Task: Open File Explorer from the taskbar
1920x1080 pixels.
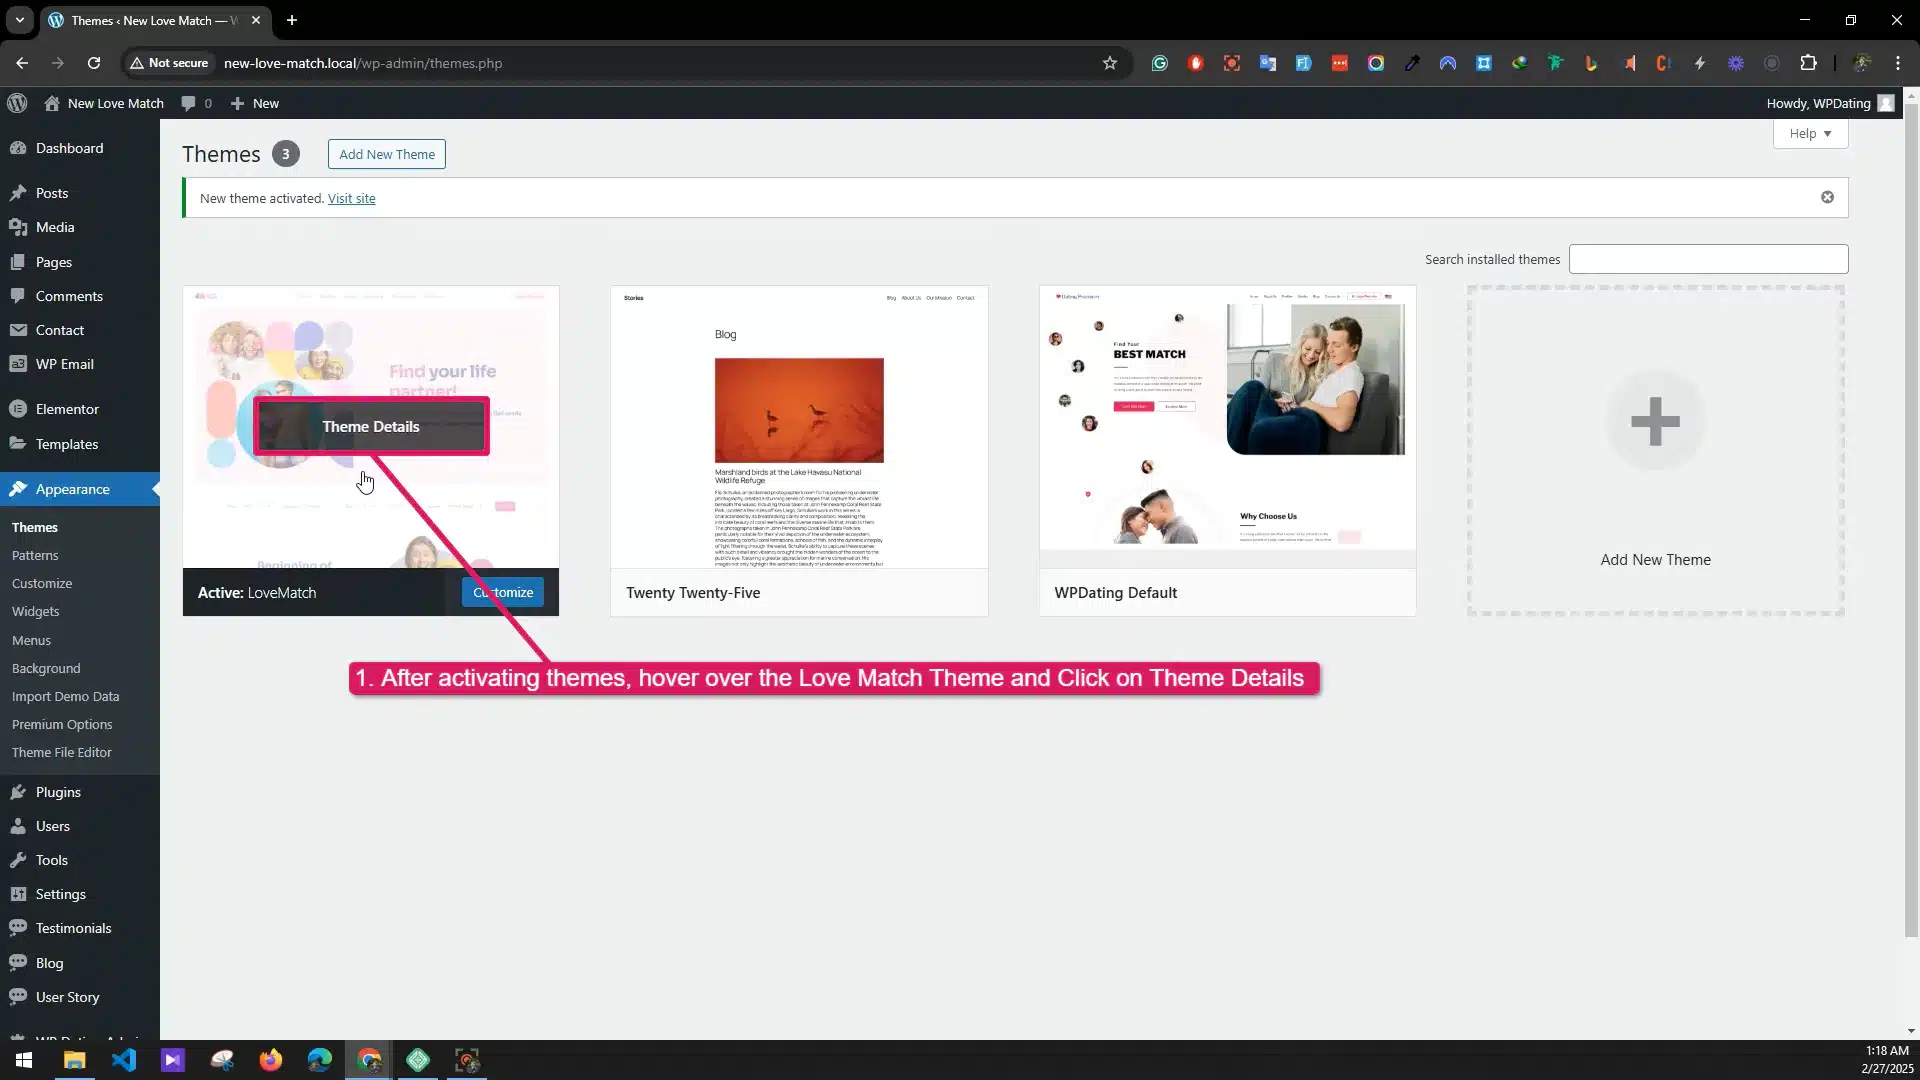Action: pyautogui.click(x=74, y=1060)
